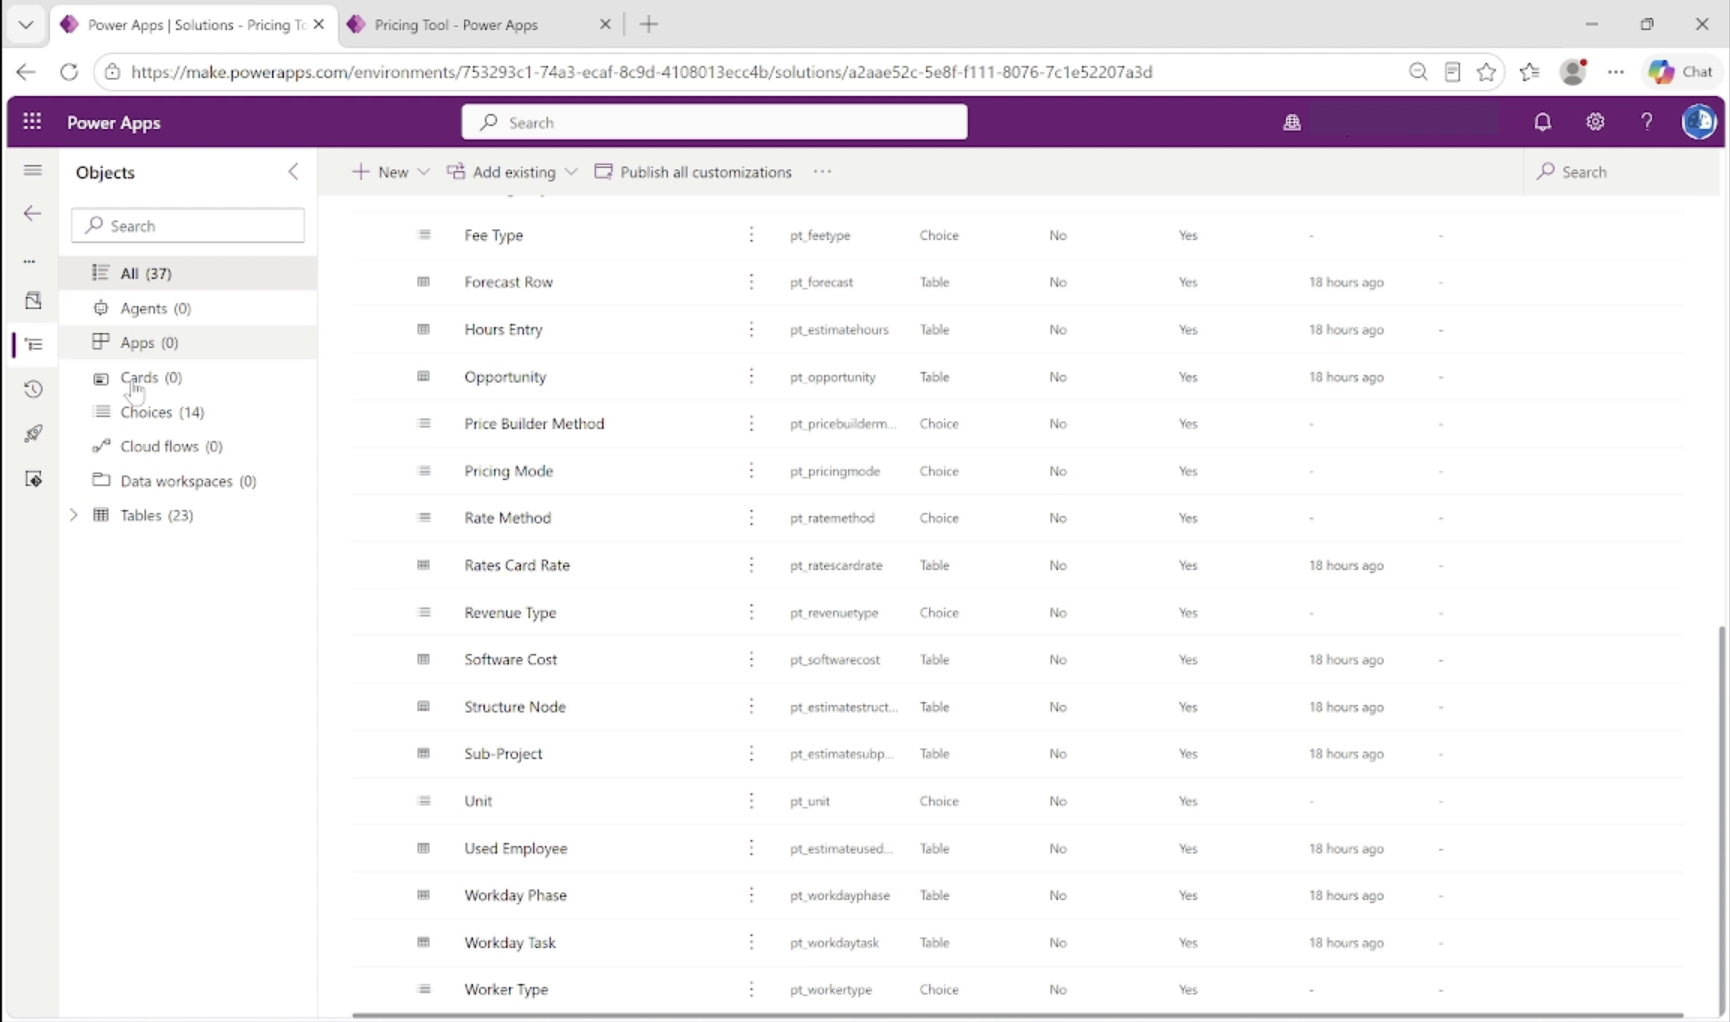
Task: Click the header Search box
Action: (x=714, y=122)
